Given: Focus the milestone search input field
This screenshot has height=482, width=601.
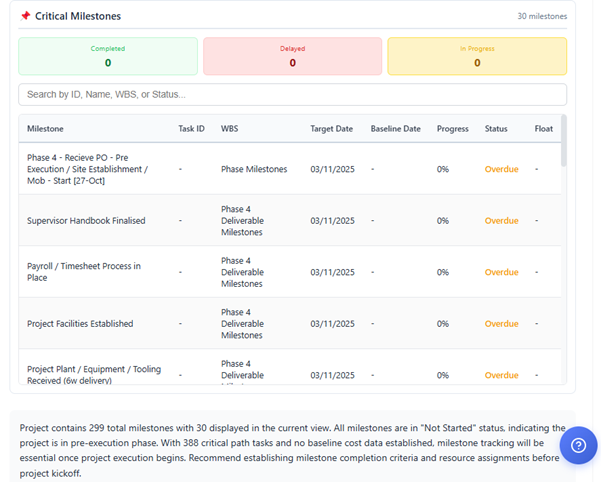Looking at the screenshot, I should pos(292,95).
